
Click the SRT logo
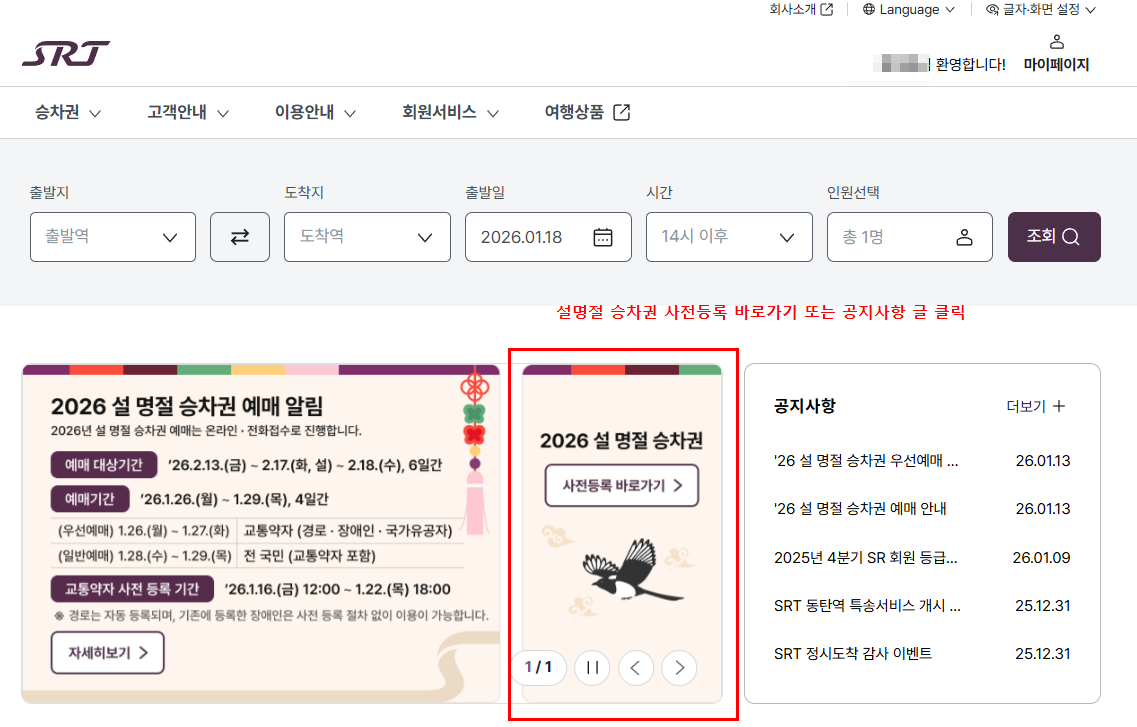(x=66, y=54)
